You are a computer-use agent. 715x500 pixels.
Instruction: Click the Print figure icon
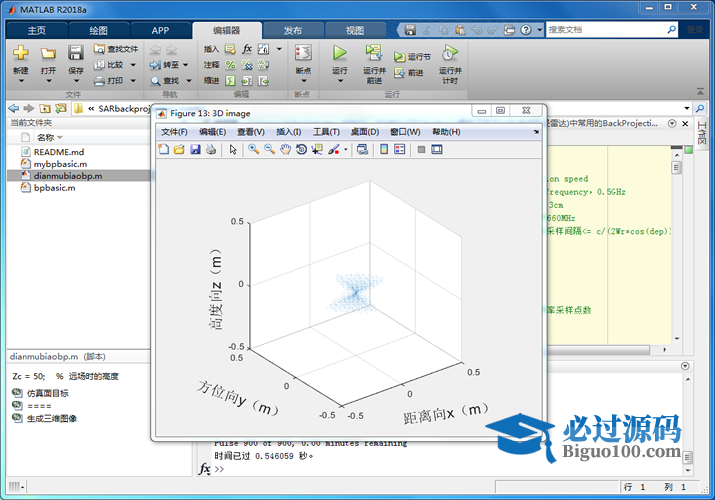pos(210,150)
